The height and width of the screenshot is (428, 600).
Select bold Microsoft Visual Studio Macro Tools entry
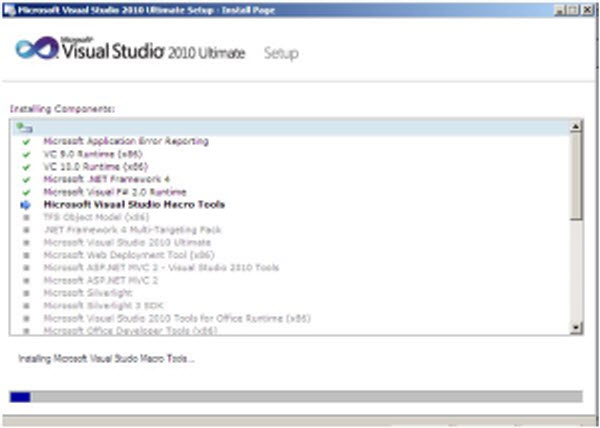(x=134, y=205)
